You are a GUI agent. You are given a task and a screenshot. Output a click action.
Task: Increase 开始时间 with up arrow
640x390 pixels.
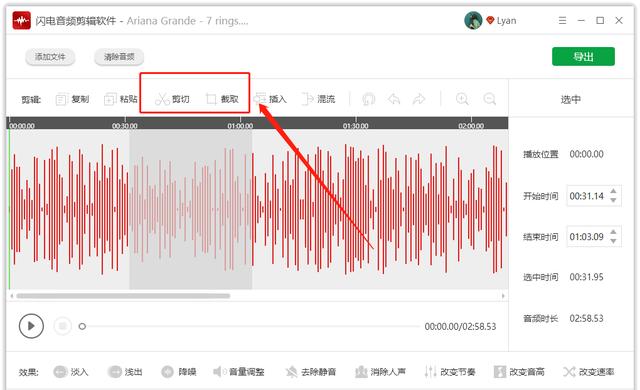[x=613, y=191]
